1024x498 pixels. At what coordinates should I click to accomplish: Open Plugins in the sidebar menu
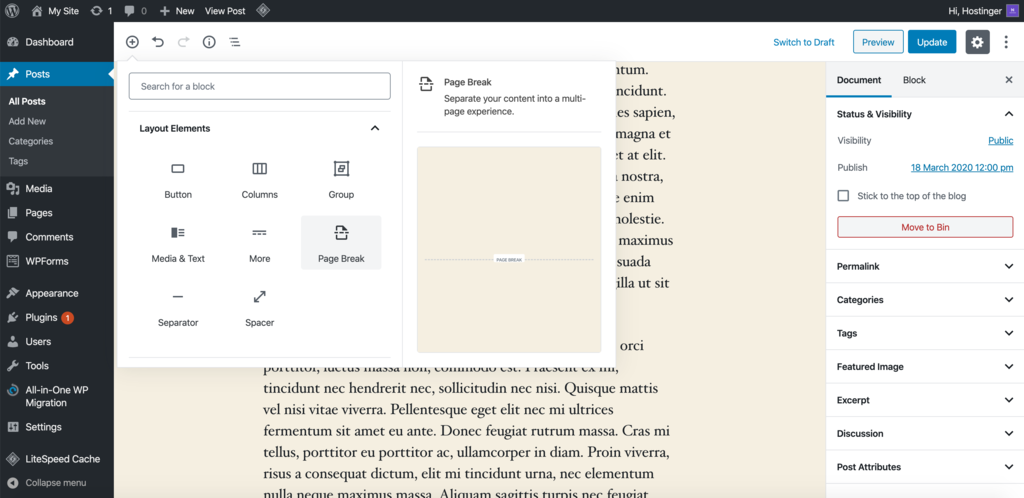[x=41, y=317]
